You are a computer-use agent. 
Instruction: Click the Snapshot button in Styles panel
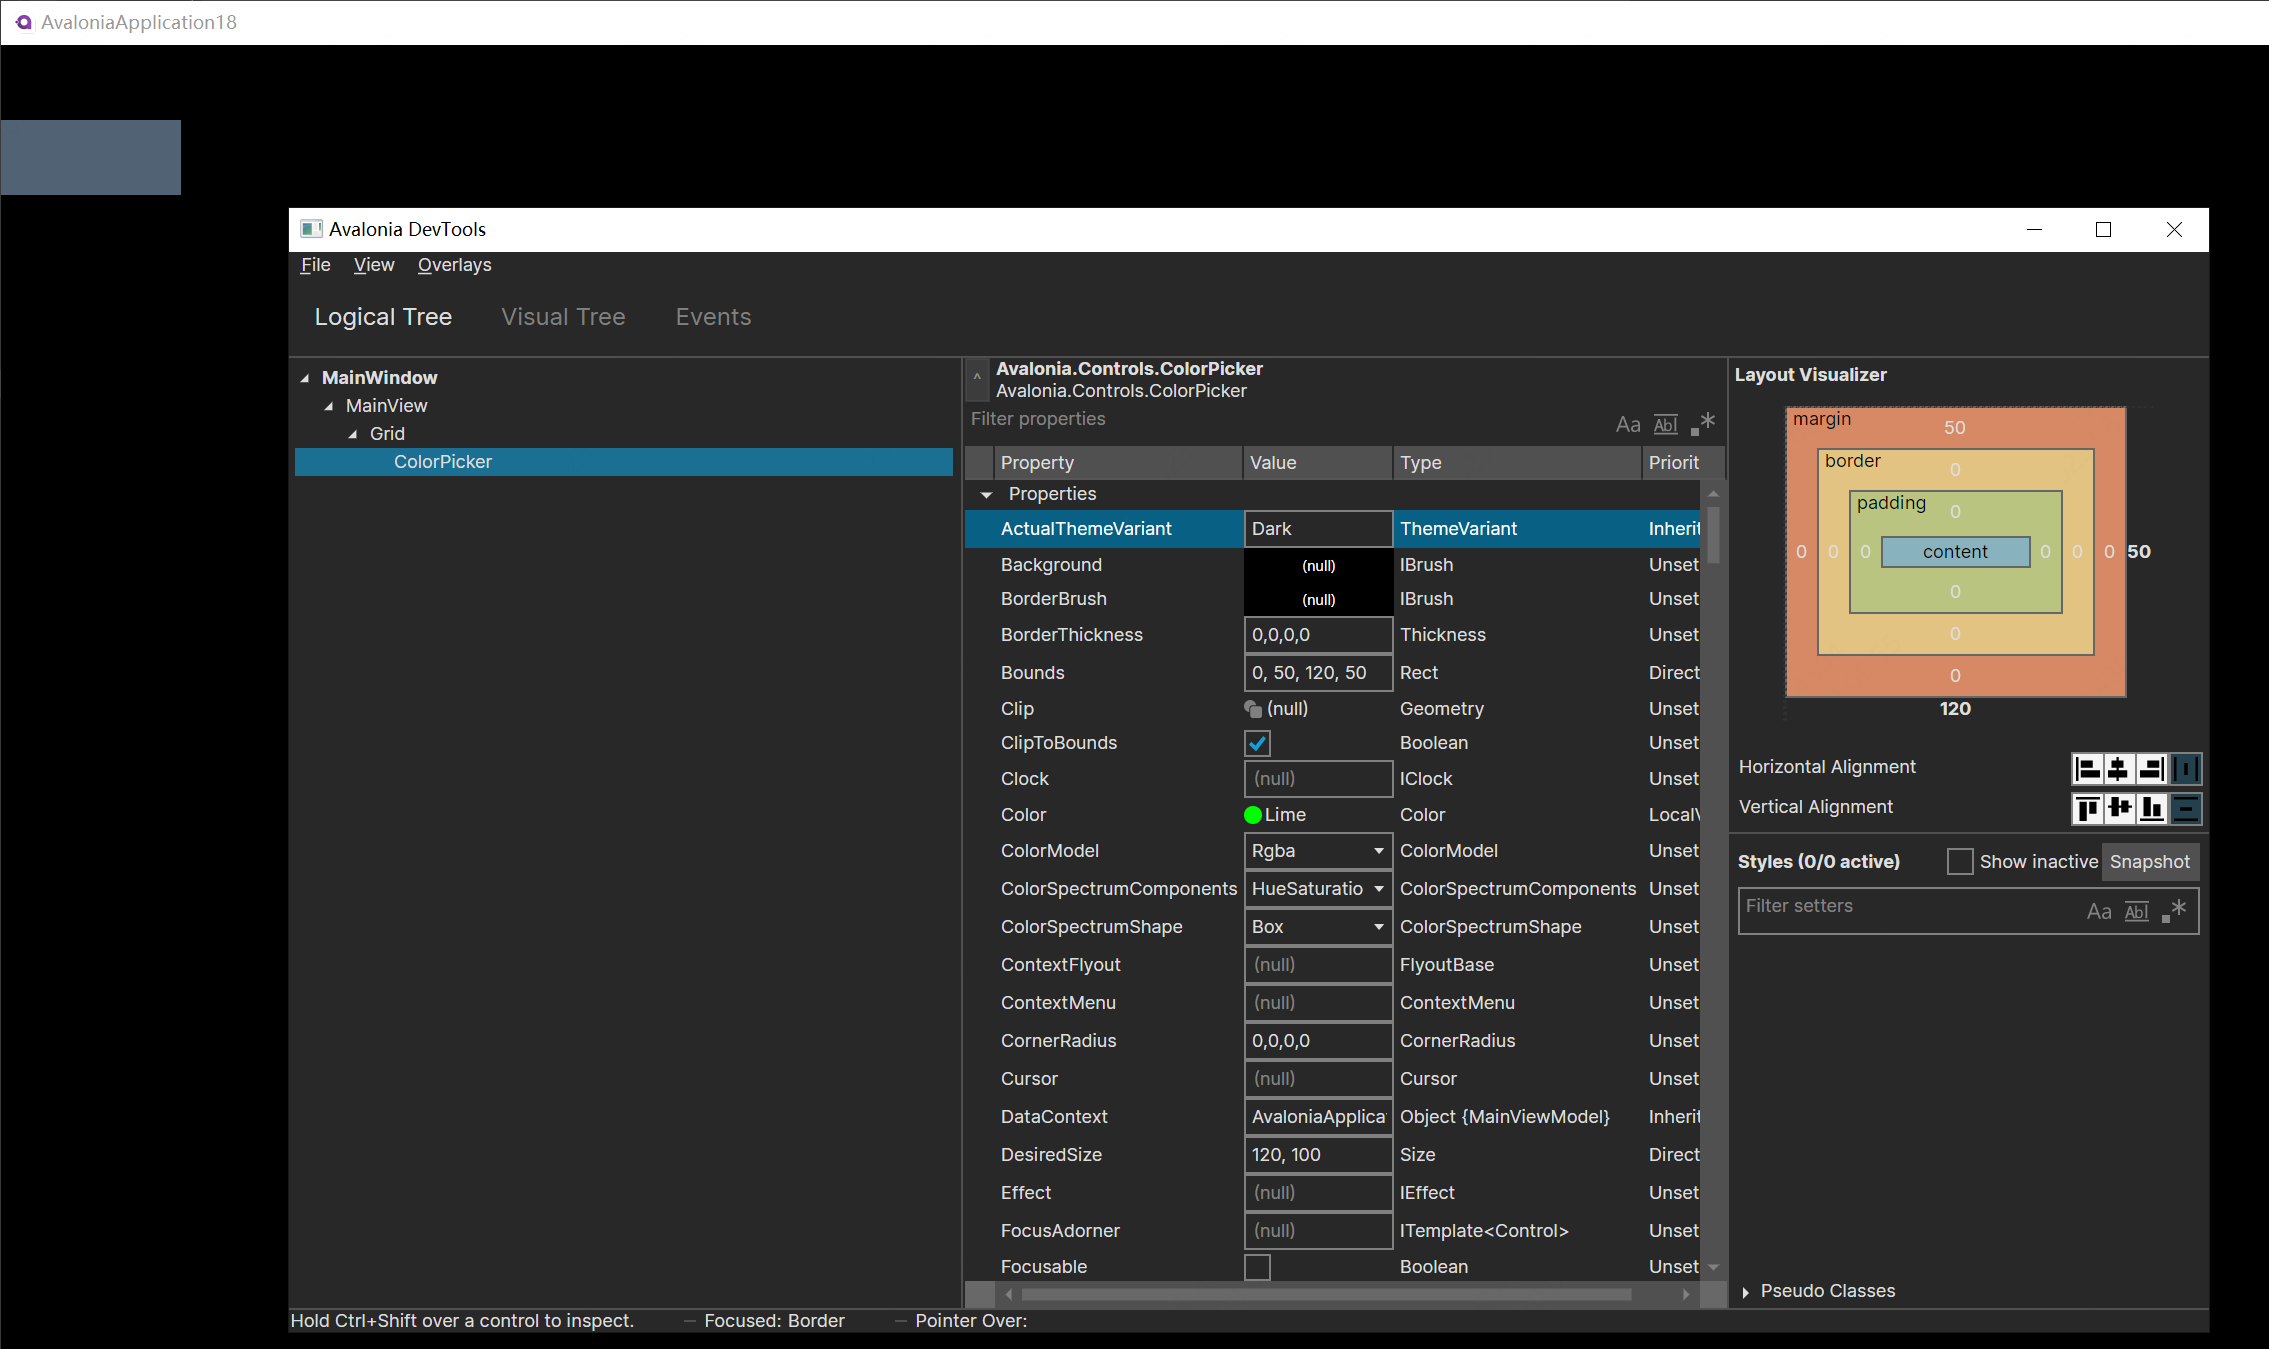point(2150,861)
